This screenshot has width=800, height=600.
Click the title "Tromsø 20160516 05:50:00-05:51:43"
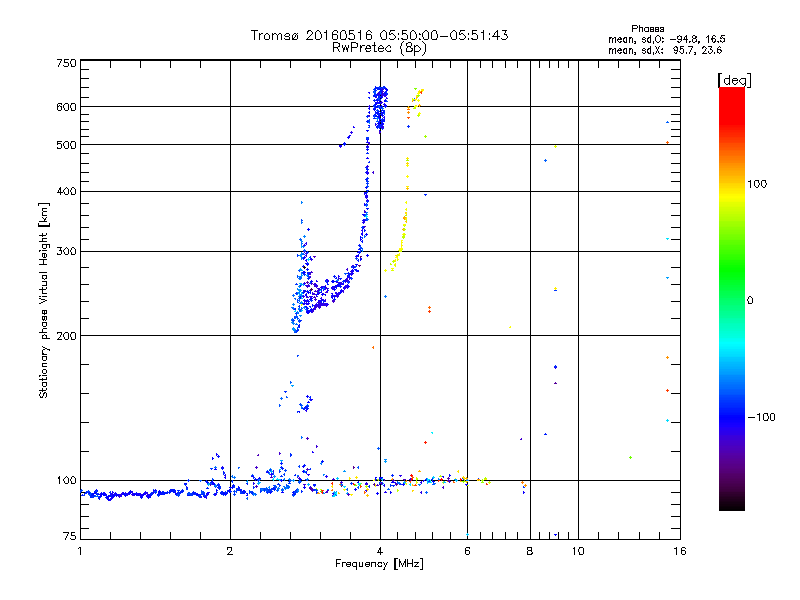pyautogui.click(x=379, y=35)
